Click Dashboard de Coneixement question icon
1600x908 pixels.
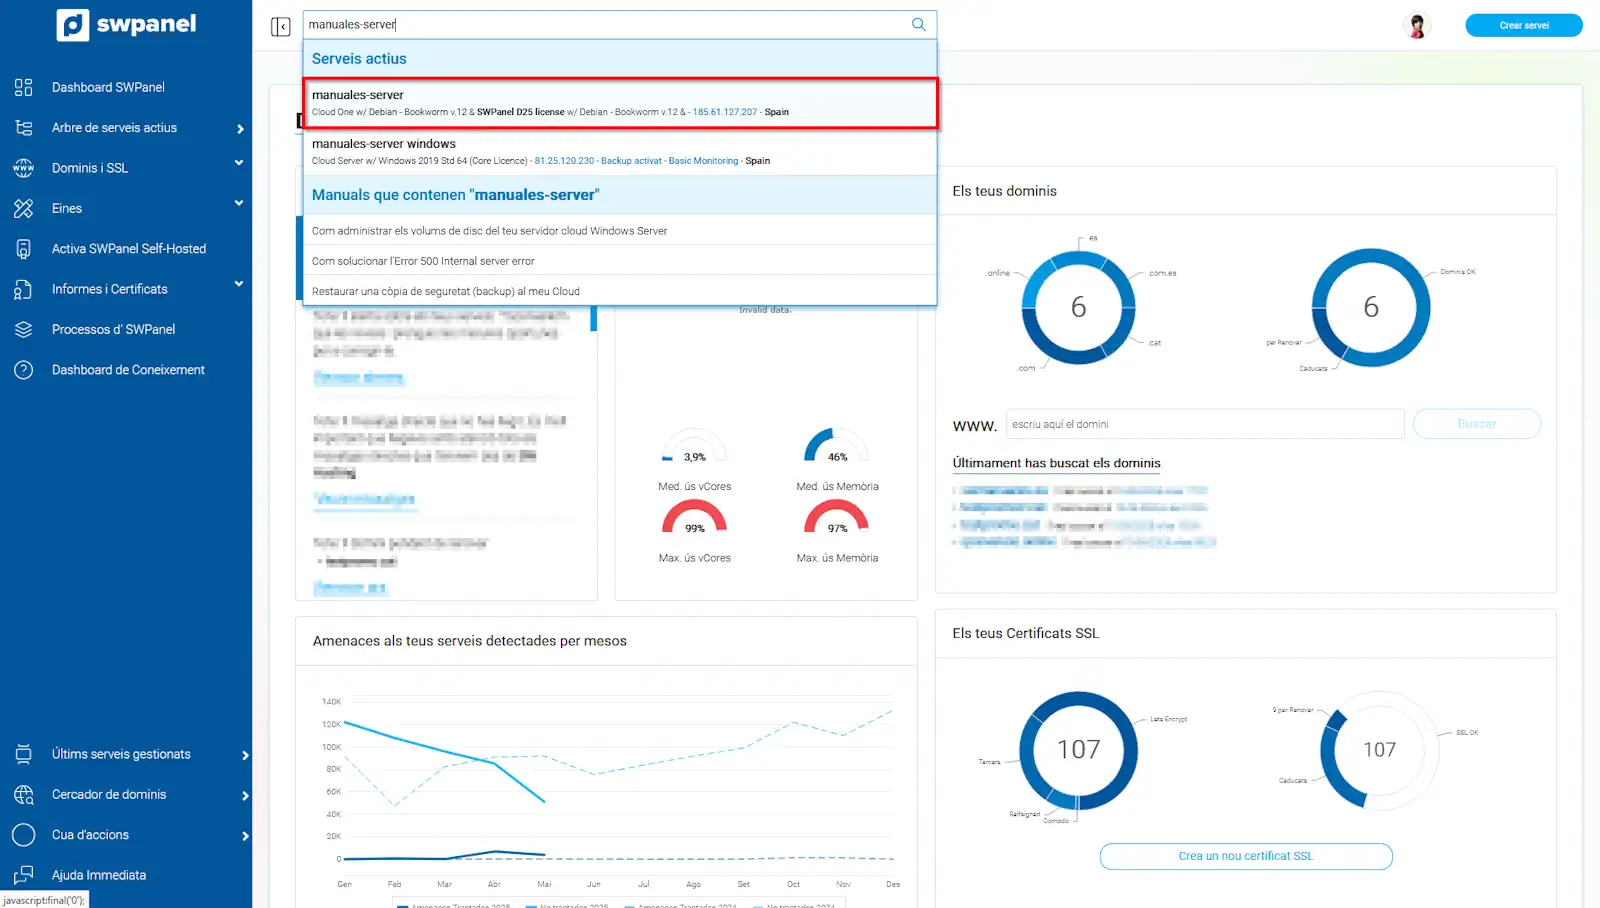(24, 370)
